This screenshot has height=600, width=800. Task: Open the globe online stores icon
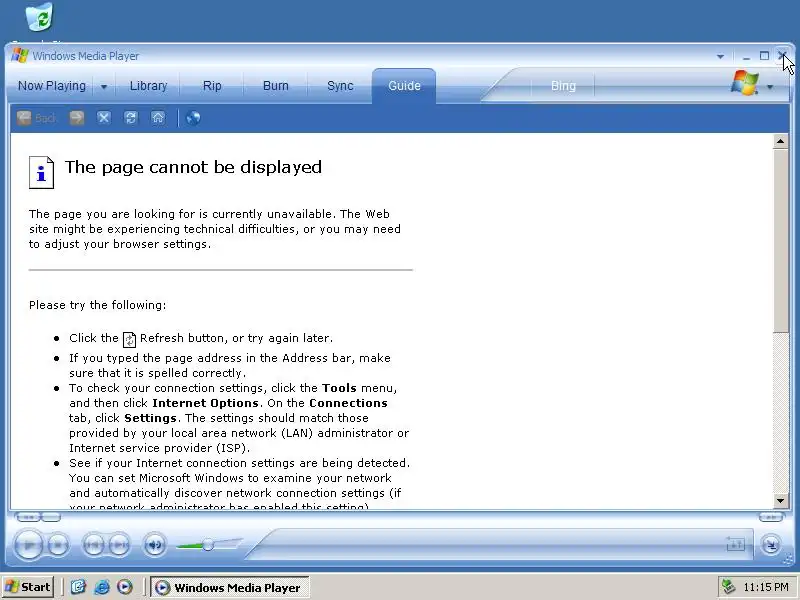[193, 118]
